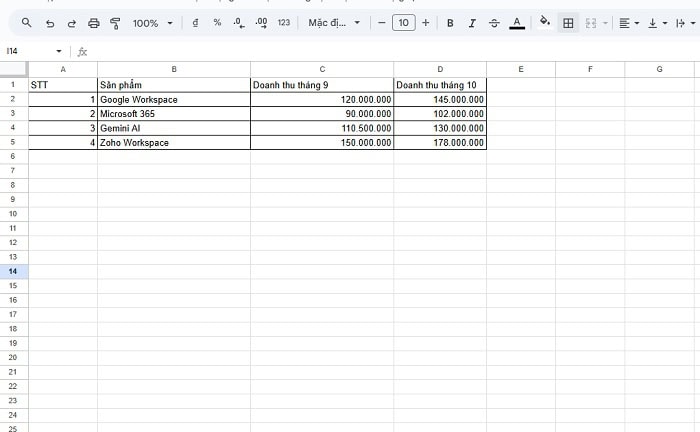The height and width of the screenshot is (432, 700).
Task: Open the borders menu
Action: click(x=568, y=23)
